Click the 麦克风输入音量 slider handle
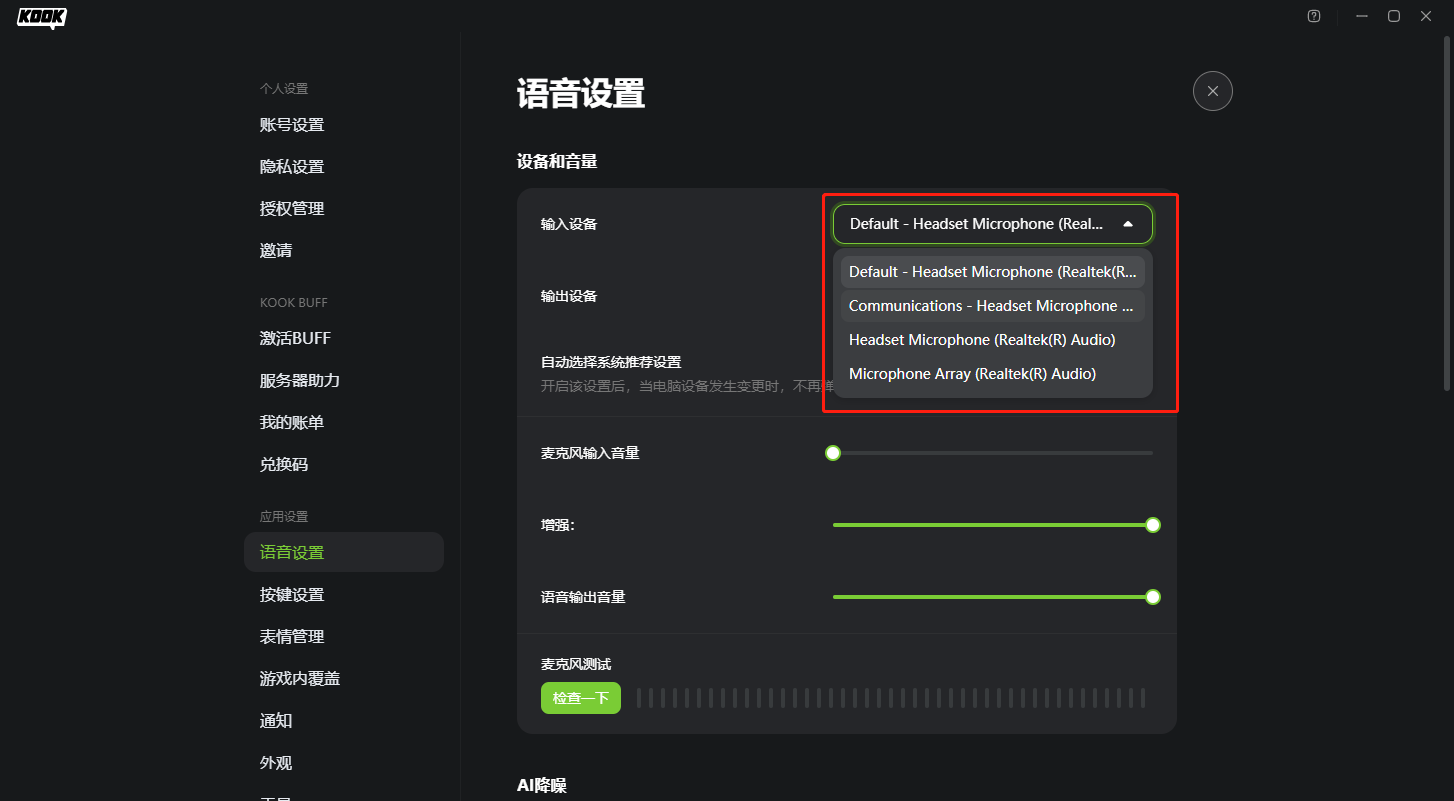1454x801 pixels. pyautogui.click(x=833, y=453)
